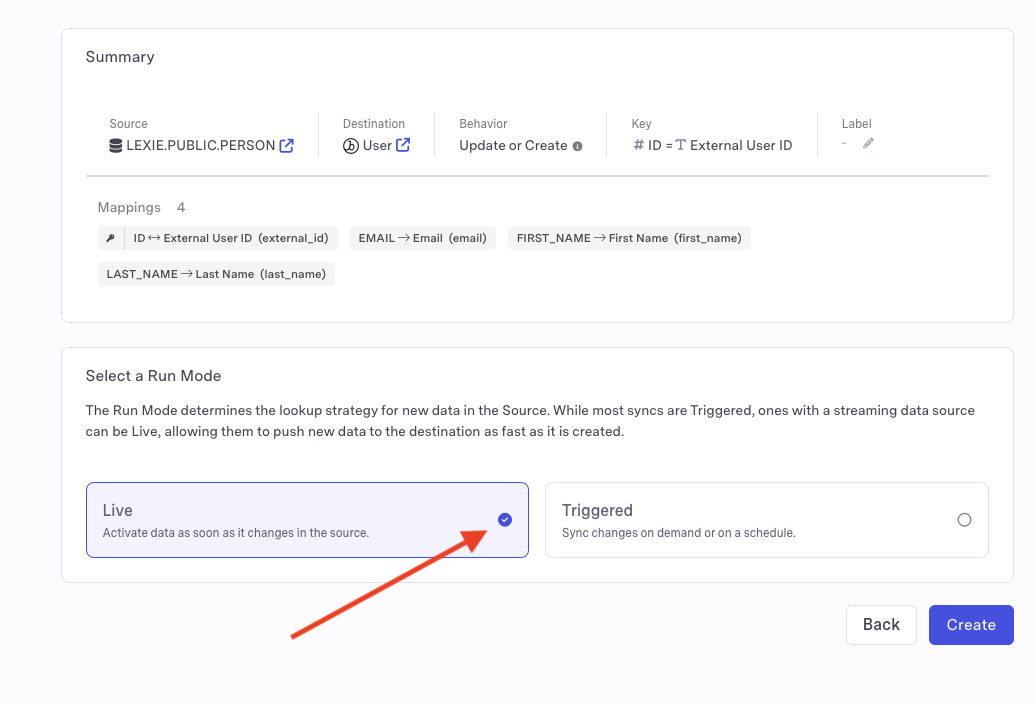Open the source external link icon
The image size is (1034, 704).
[x=286, y=146]
